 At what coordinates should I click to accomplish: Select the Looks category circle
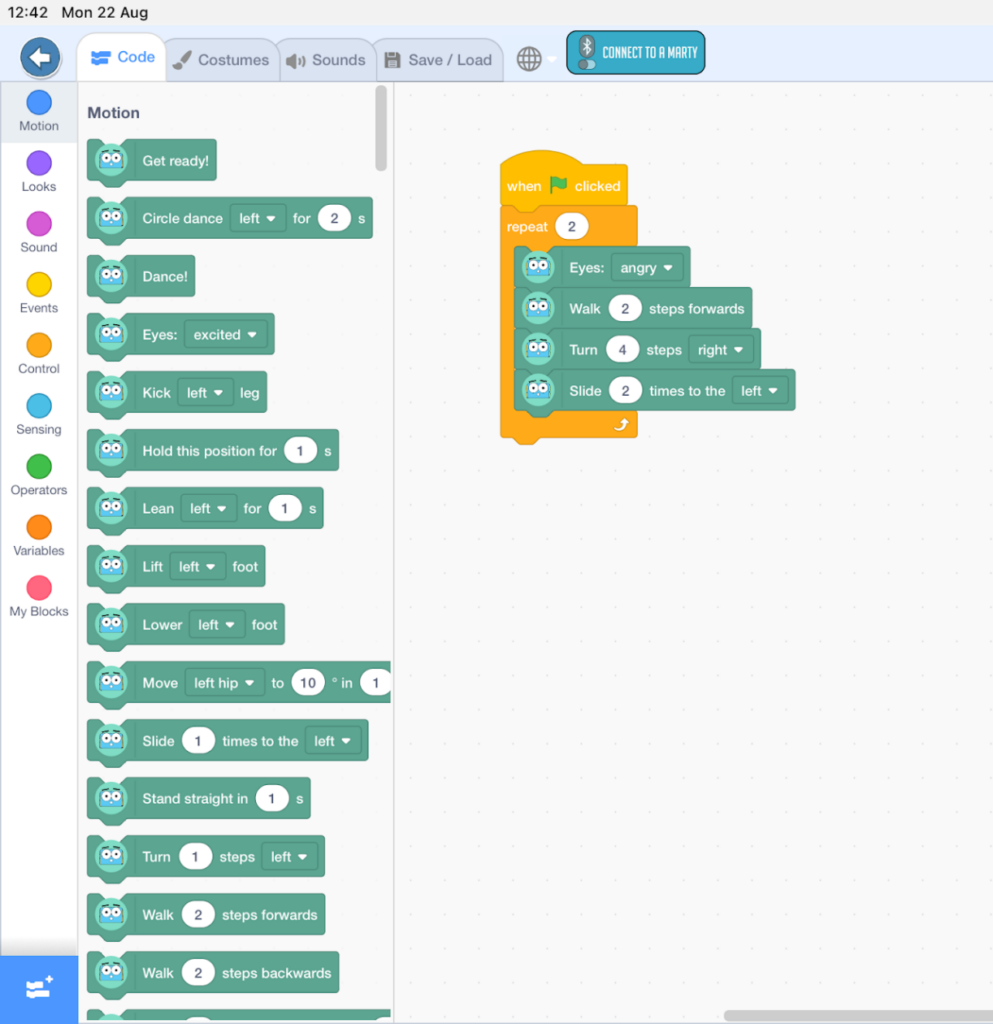[x=39, y=164]
